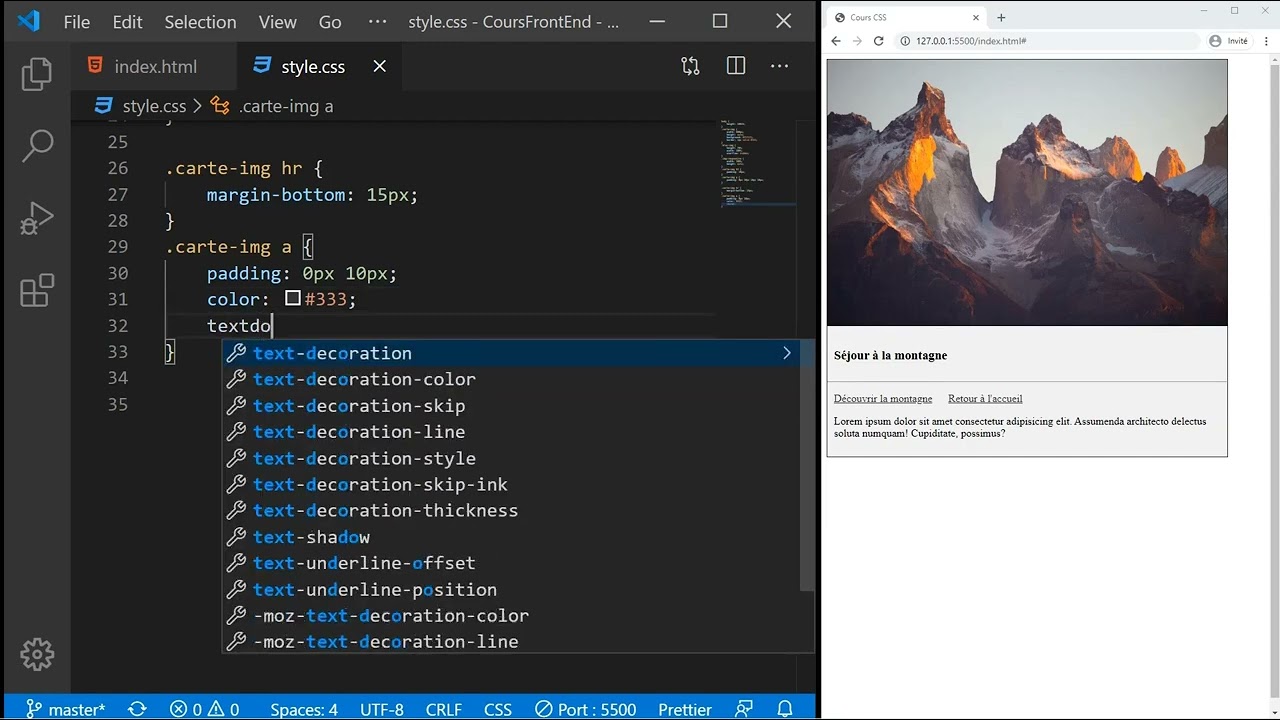This screenshot has height=720, width=1280.
Task: Open the Edit menu
Action: coord(127,22)
